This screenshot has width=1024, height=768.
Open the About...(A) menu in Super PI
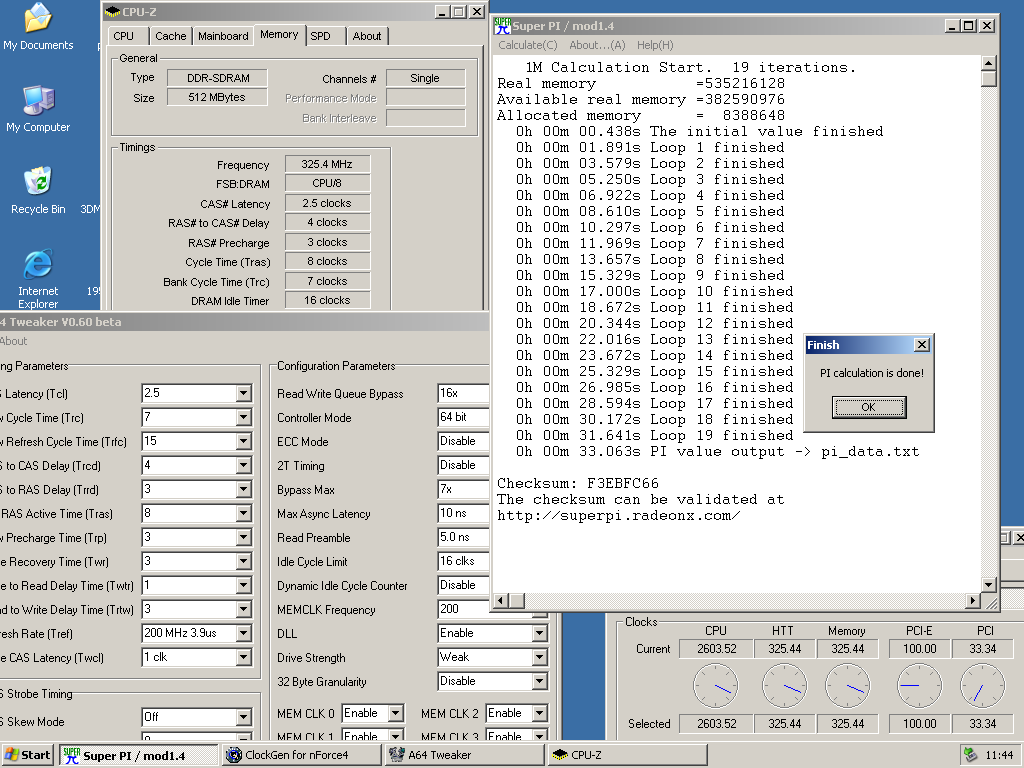597,45
